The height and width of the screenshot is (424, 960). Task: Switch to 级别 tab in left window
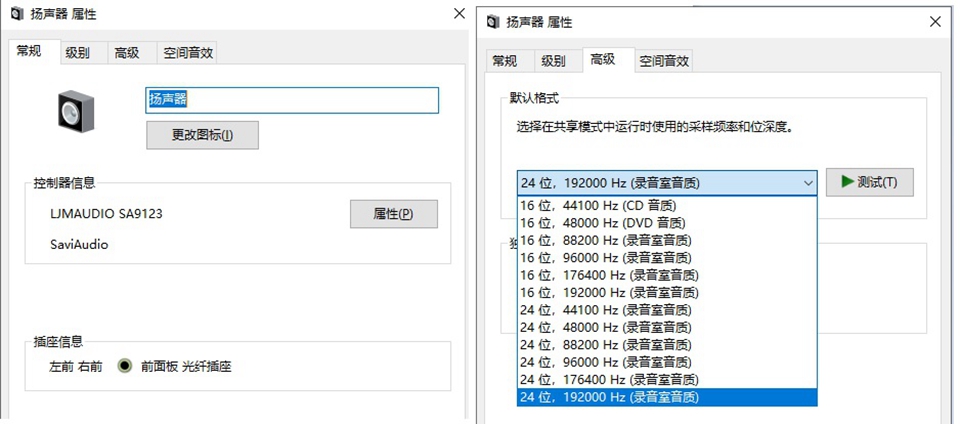click(77, 53)
